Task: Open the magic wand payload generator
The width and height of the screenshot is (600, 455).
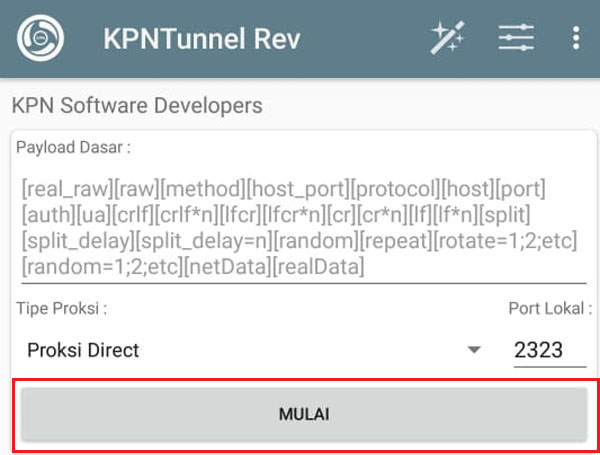Action: (448, 38)
